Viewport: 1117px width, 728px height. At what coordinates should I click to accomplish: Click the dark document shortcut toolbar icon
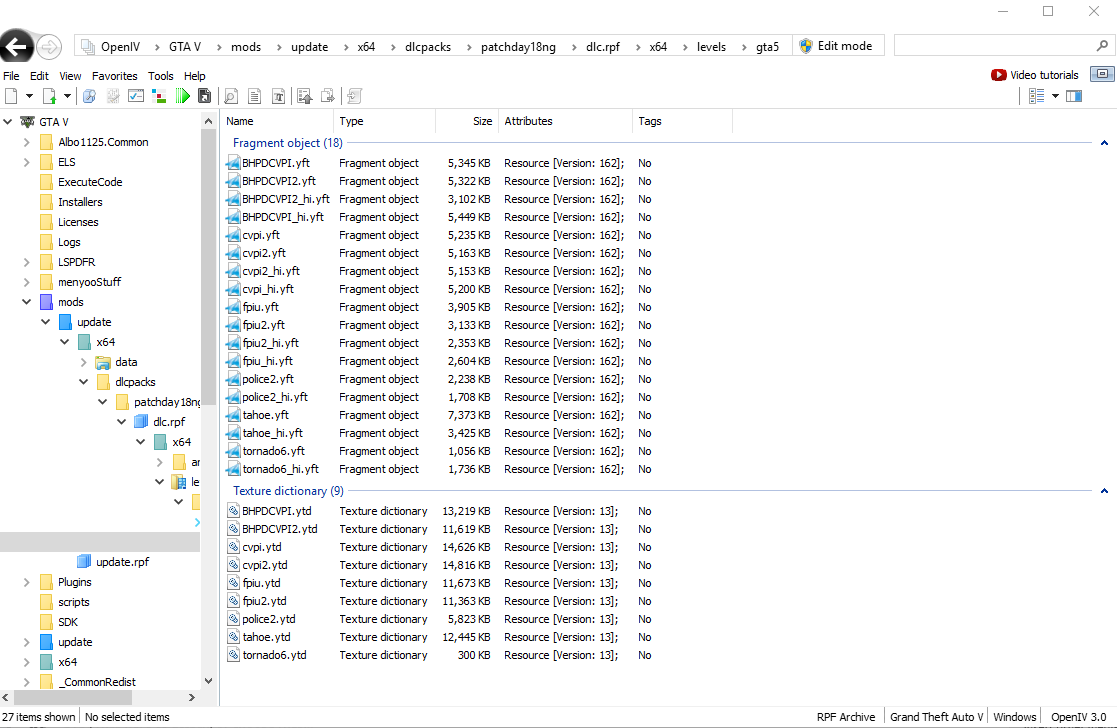point(204,96)
